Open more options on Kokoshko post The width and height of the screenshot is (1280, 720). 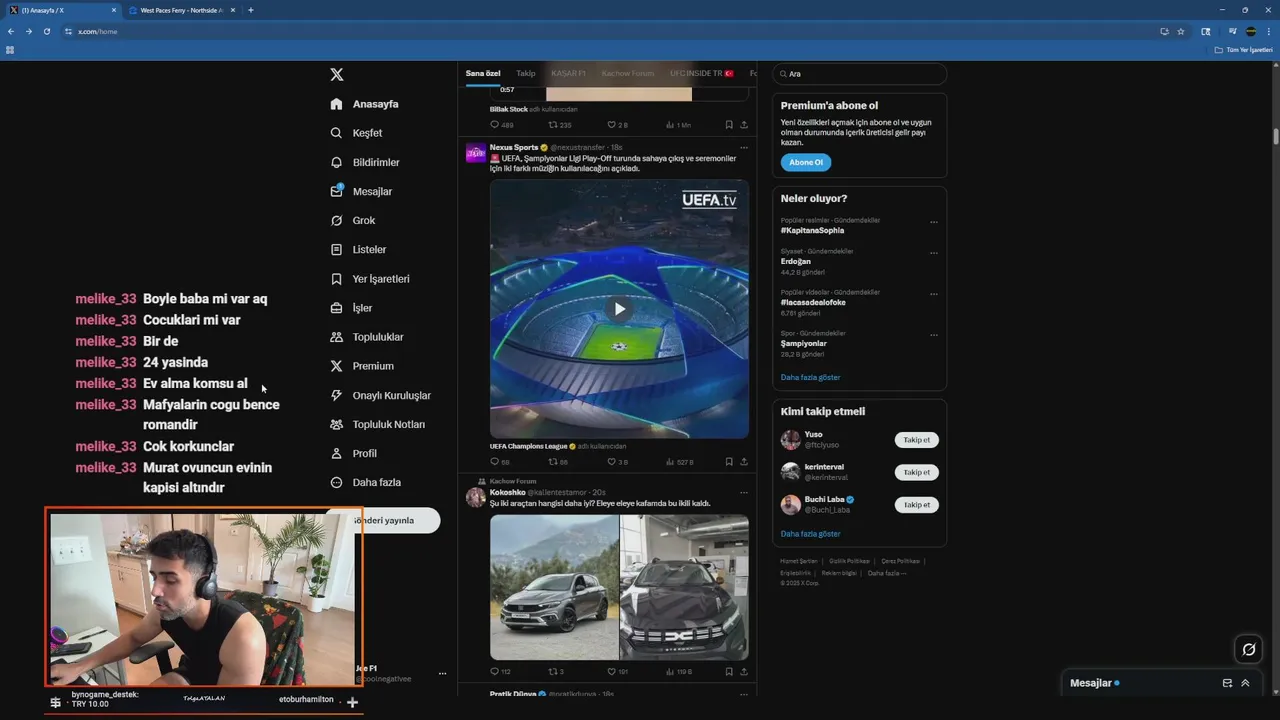[744, 492]
